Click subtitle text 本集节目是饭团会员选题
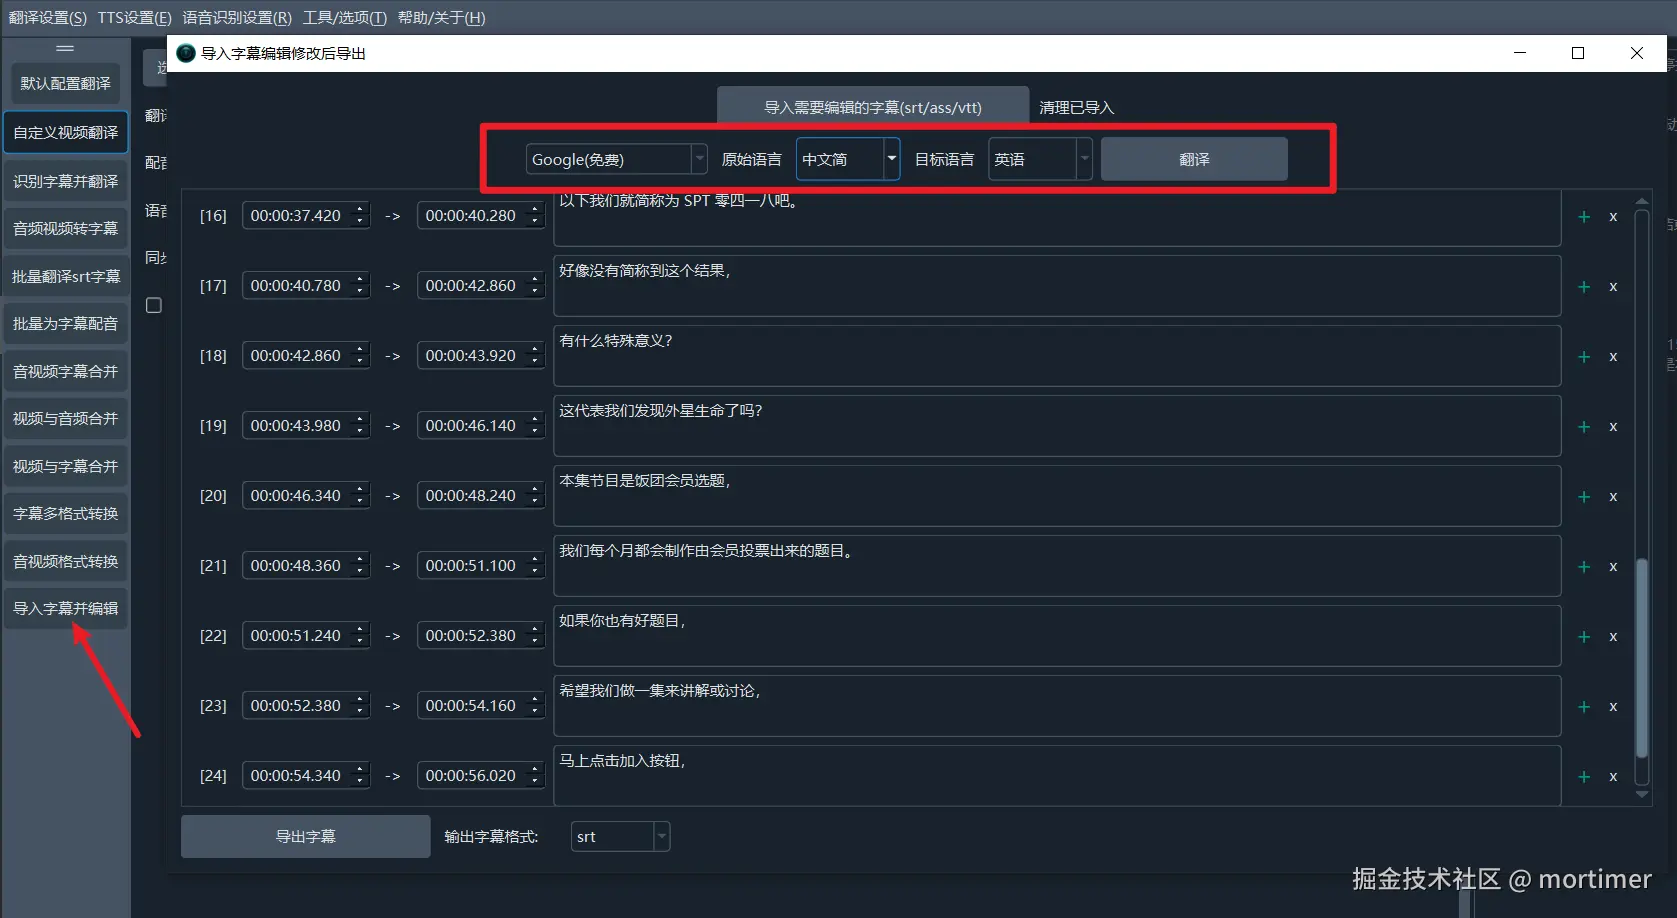 coord(645,480)
